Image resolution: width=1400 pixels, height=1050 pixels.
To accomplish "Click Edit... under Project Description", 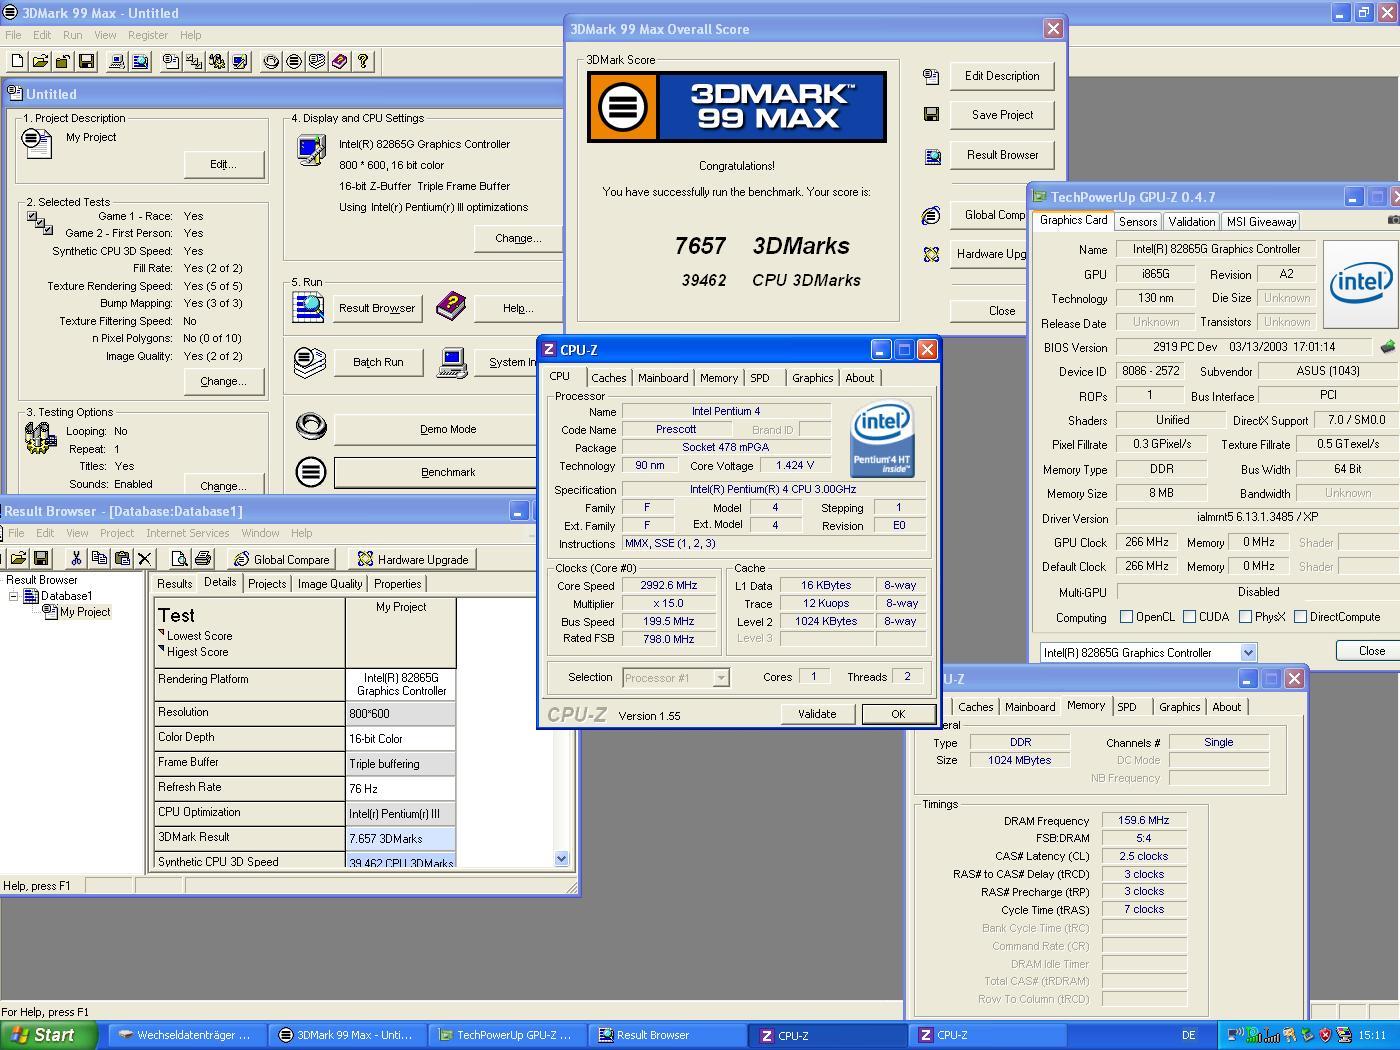I will tap(223, 164).
